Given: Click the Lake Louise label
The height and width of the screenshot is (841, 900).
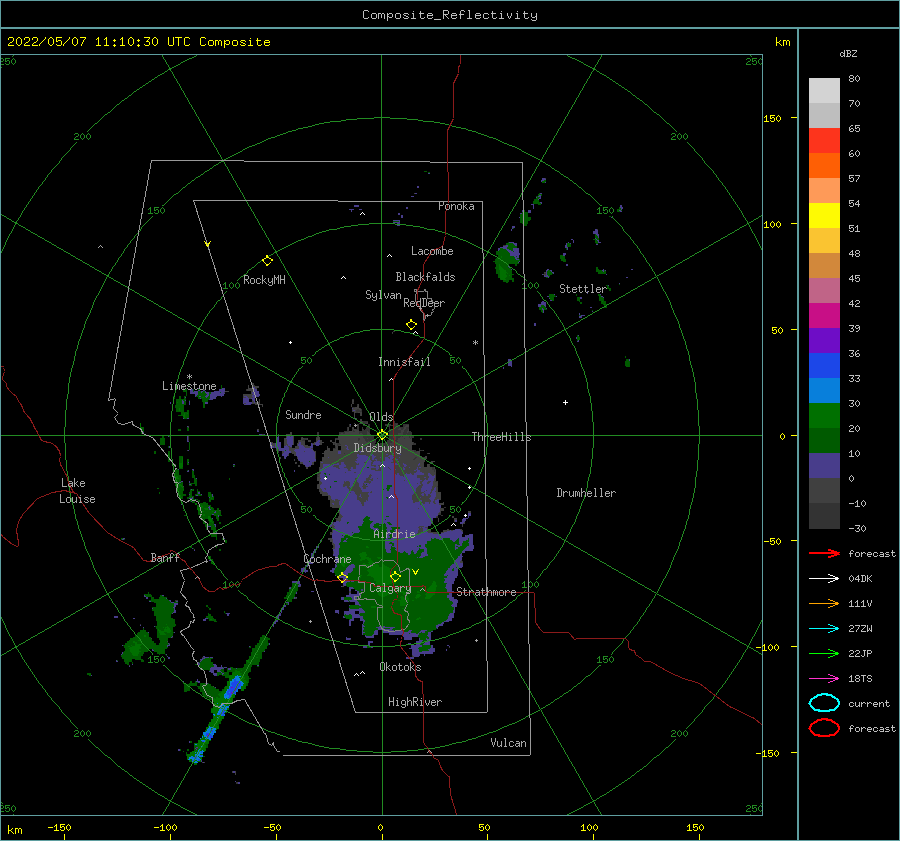Looking at the screenshot, I should coord(77,491).
